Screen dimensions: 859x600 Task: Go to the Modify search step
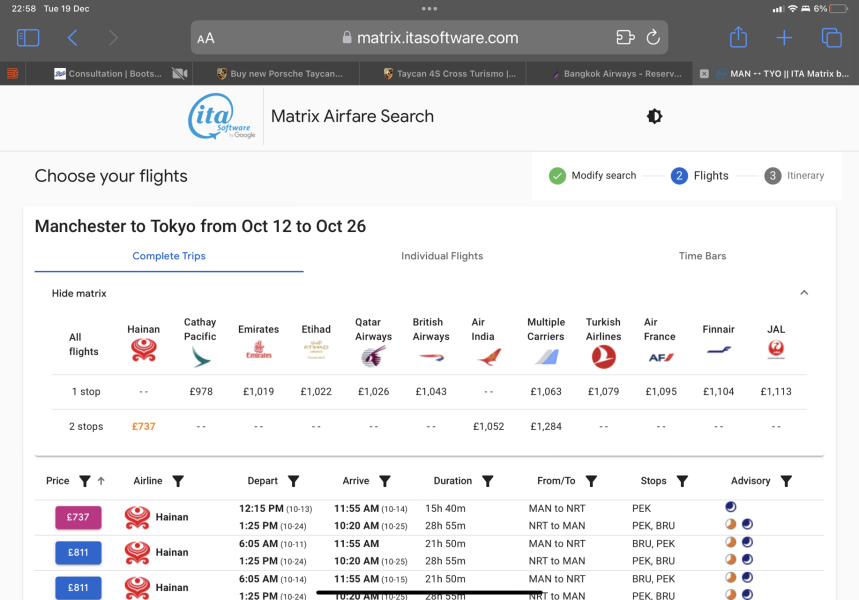593,175
